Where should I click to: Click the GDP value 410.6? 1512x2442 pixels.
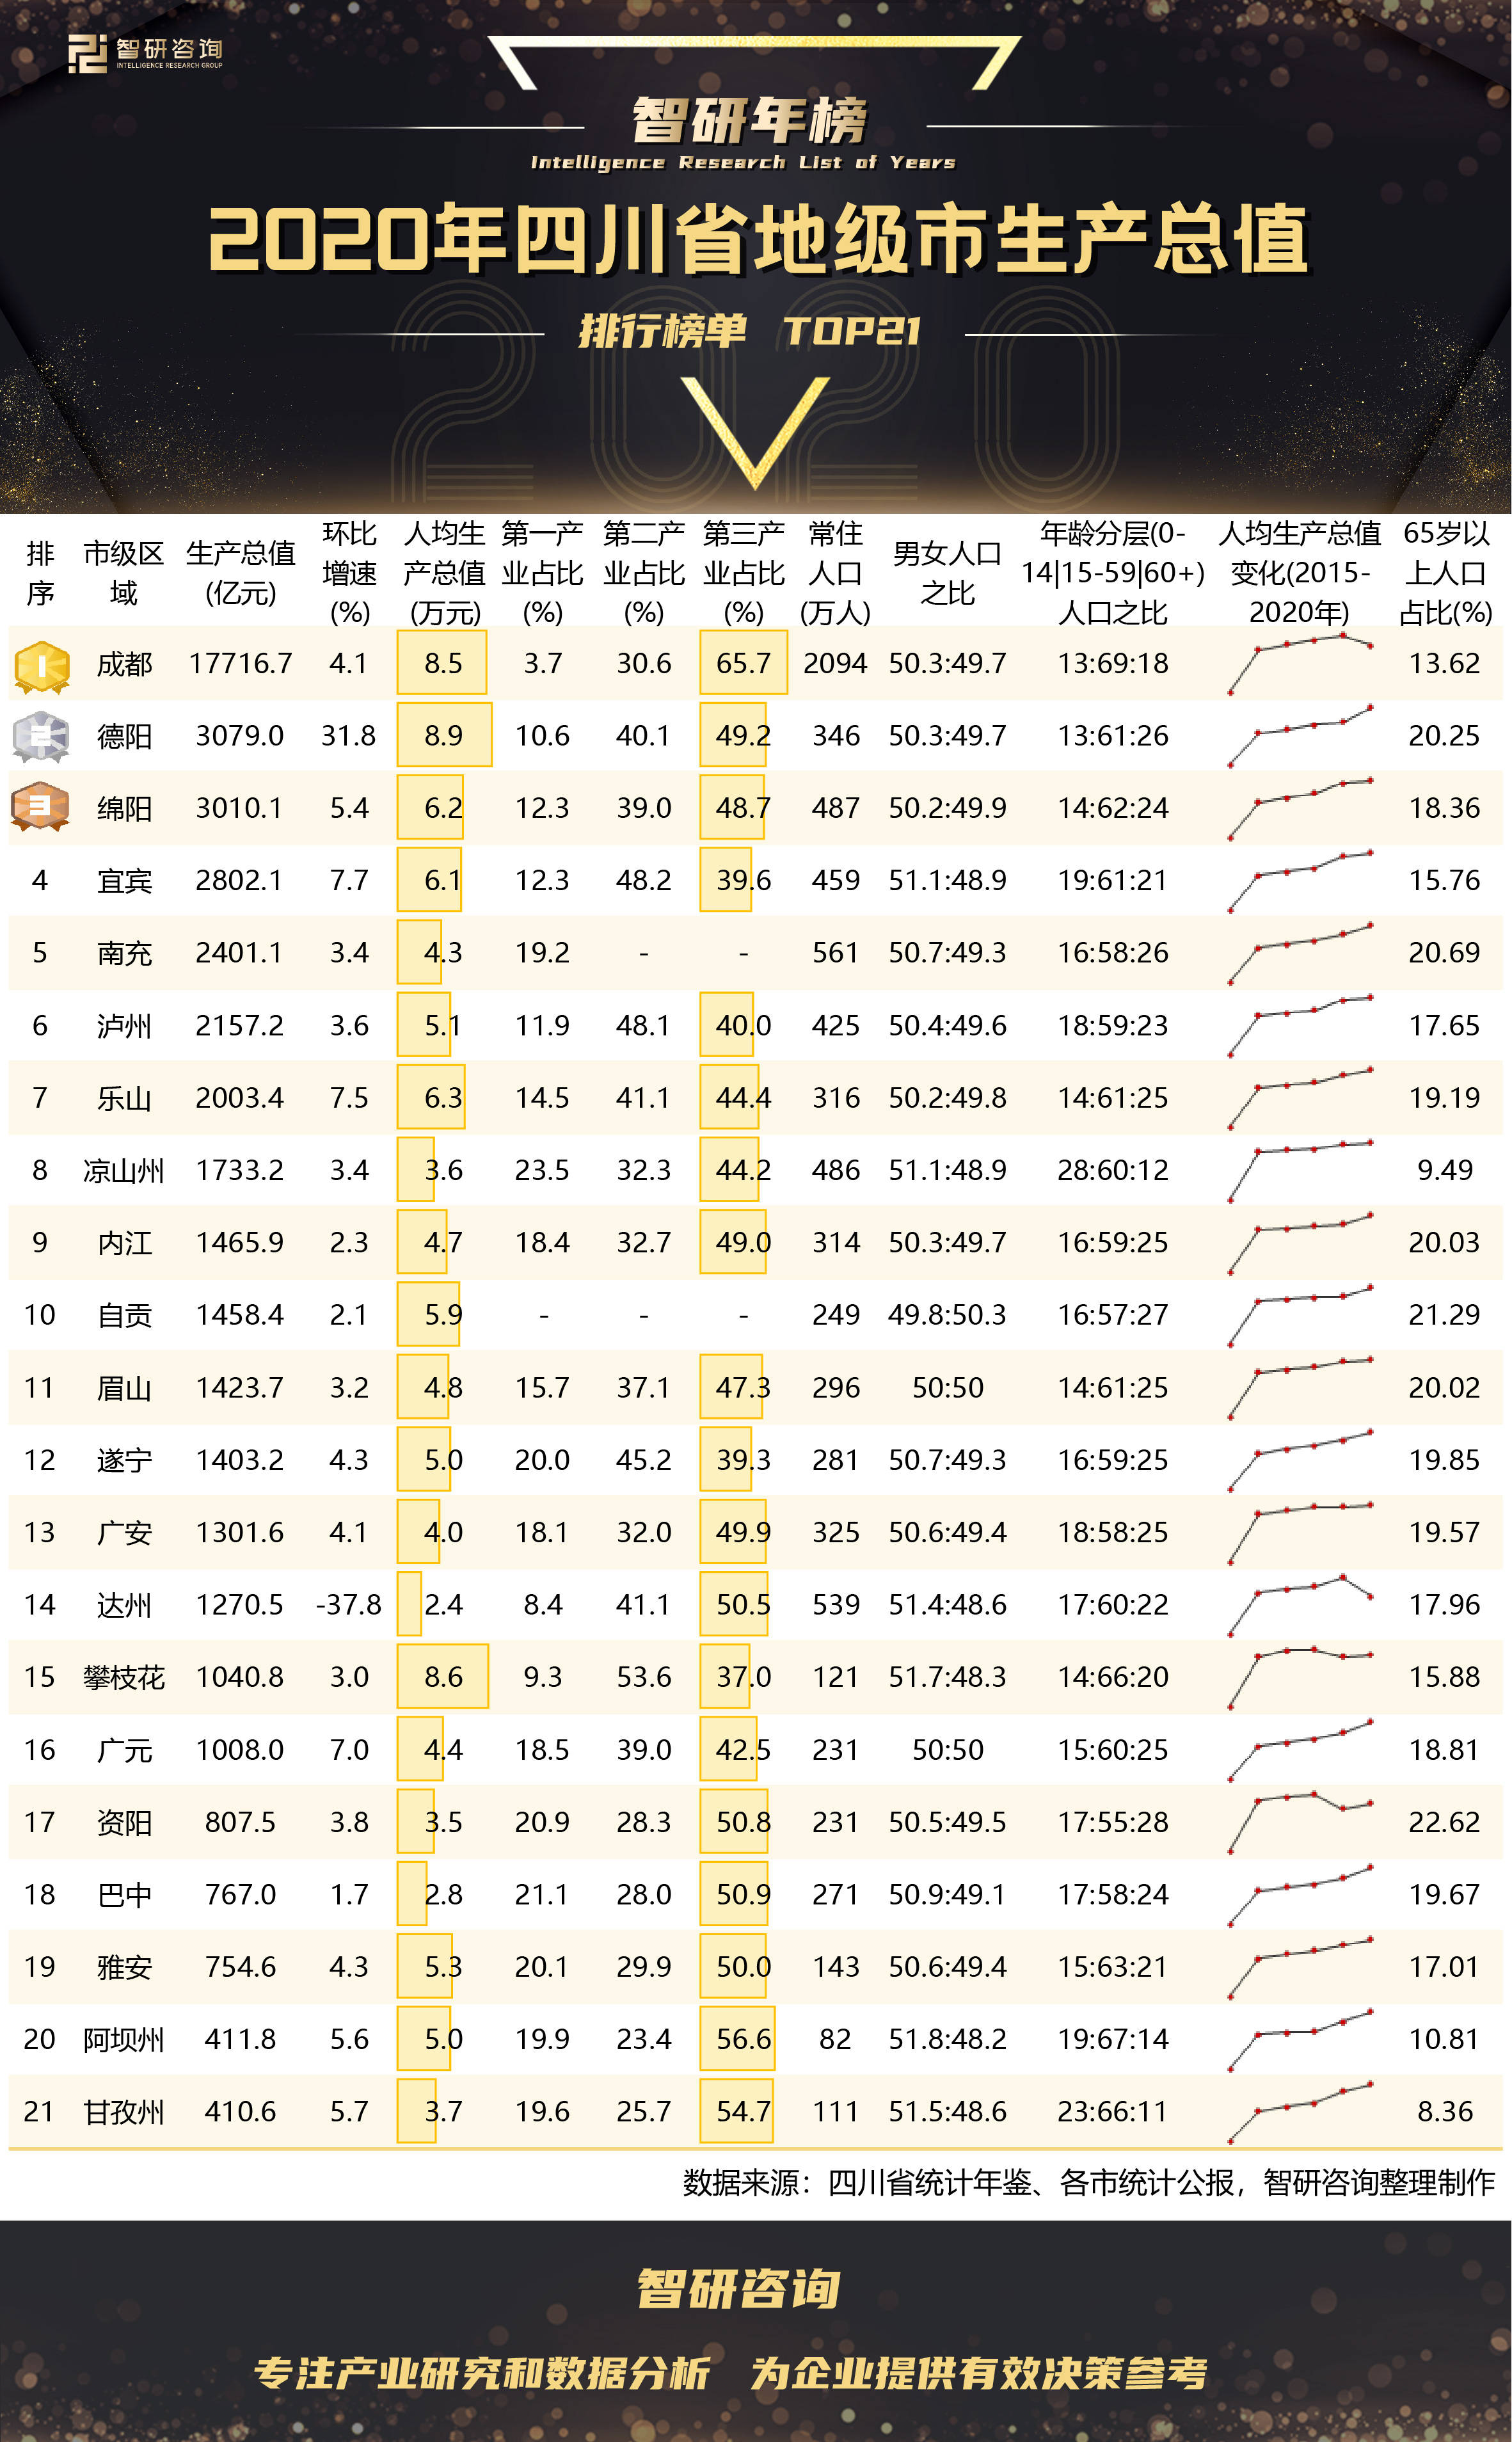coord(240,2111)
